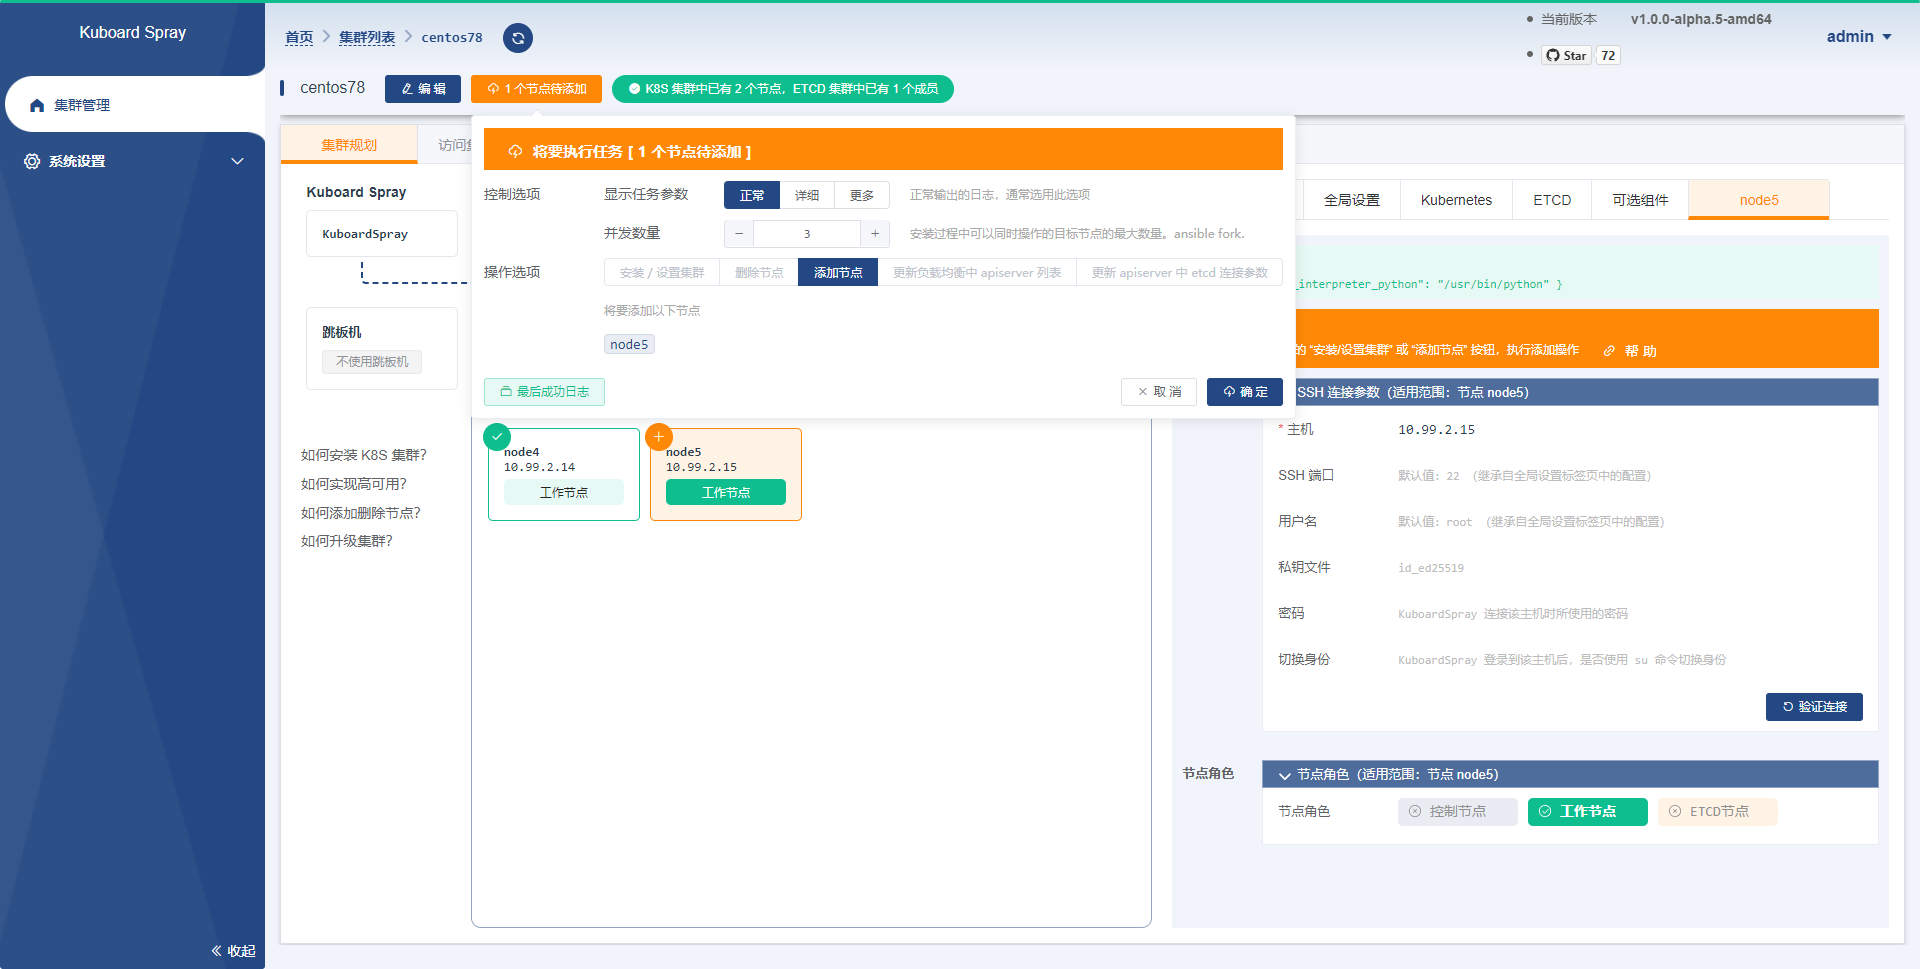Click 取消 to cancel the task dialog
The image size is (1920, 969).
point(1160,392)
